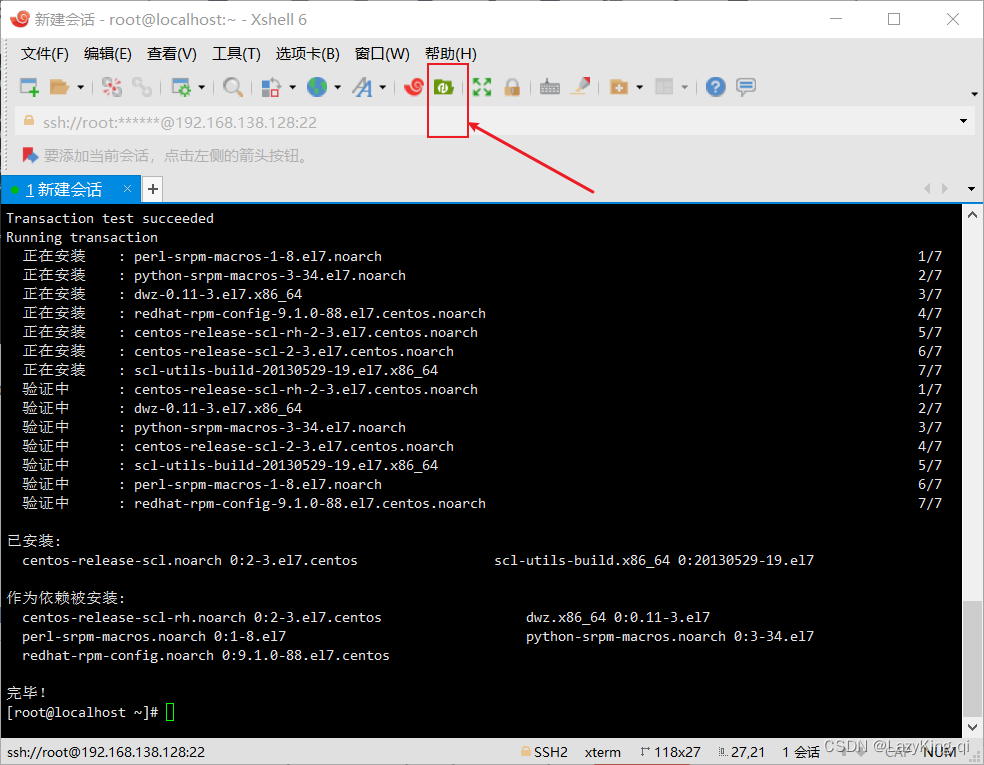
Task: Click the highlighter pen icon
Action: (x=580, y=87)
